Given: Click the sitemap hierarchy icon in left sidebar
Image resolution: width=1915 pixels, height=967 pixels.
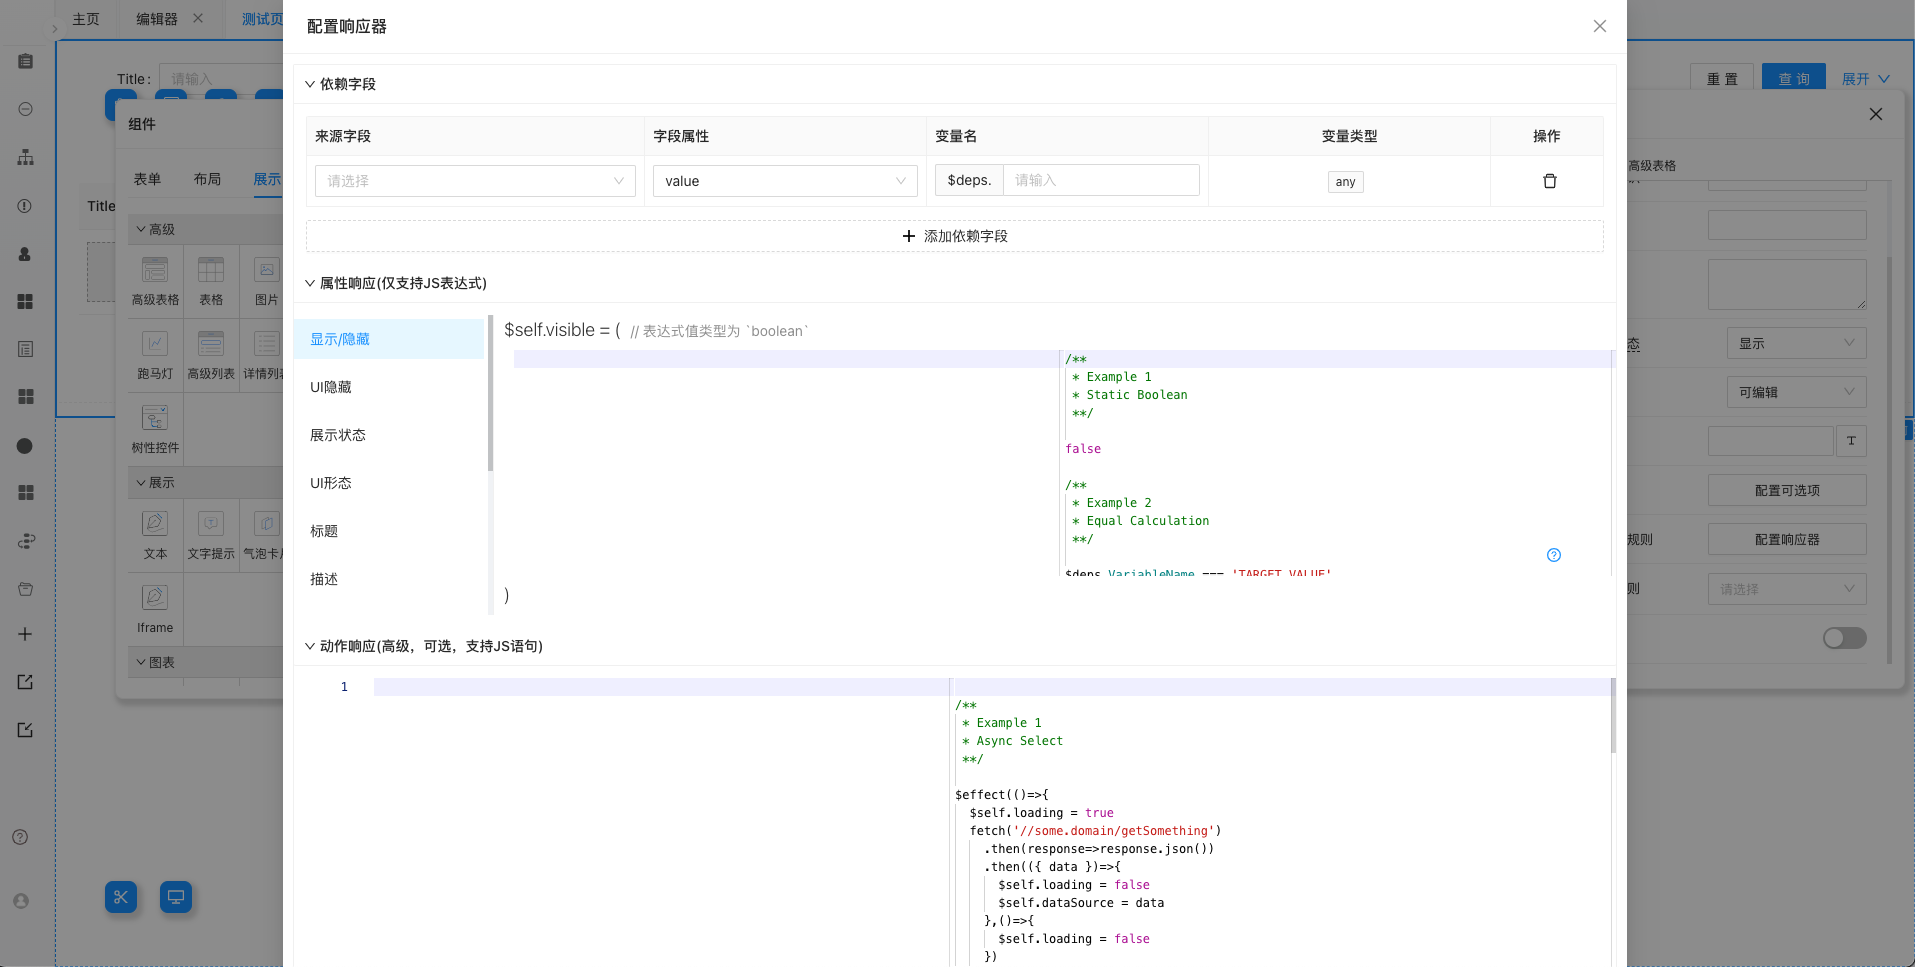Looking at the screenshot, I should pos(25,157).
